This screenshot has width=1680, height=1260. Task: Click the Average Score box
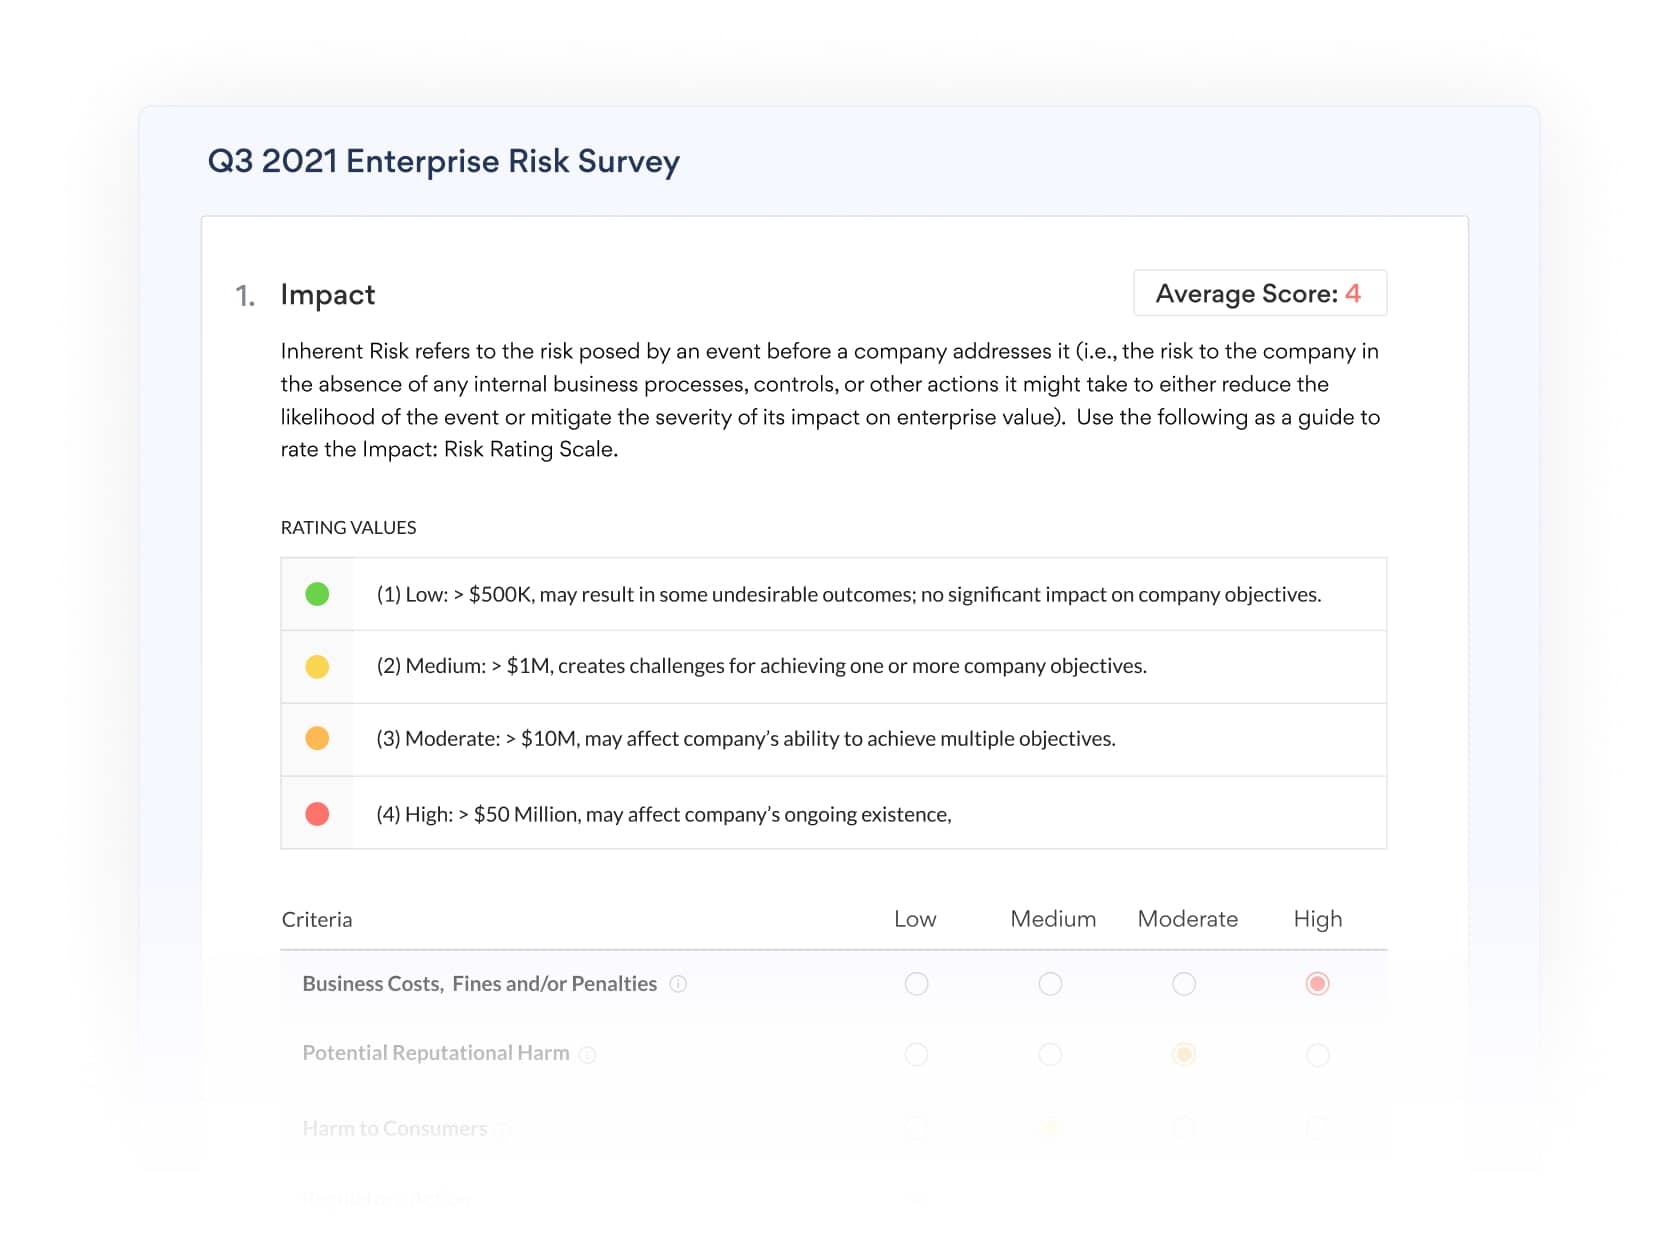[x=1260, y=293]
